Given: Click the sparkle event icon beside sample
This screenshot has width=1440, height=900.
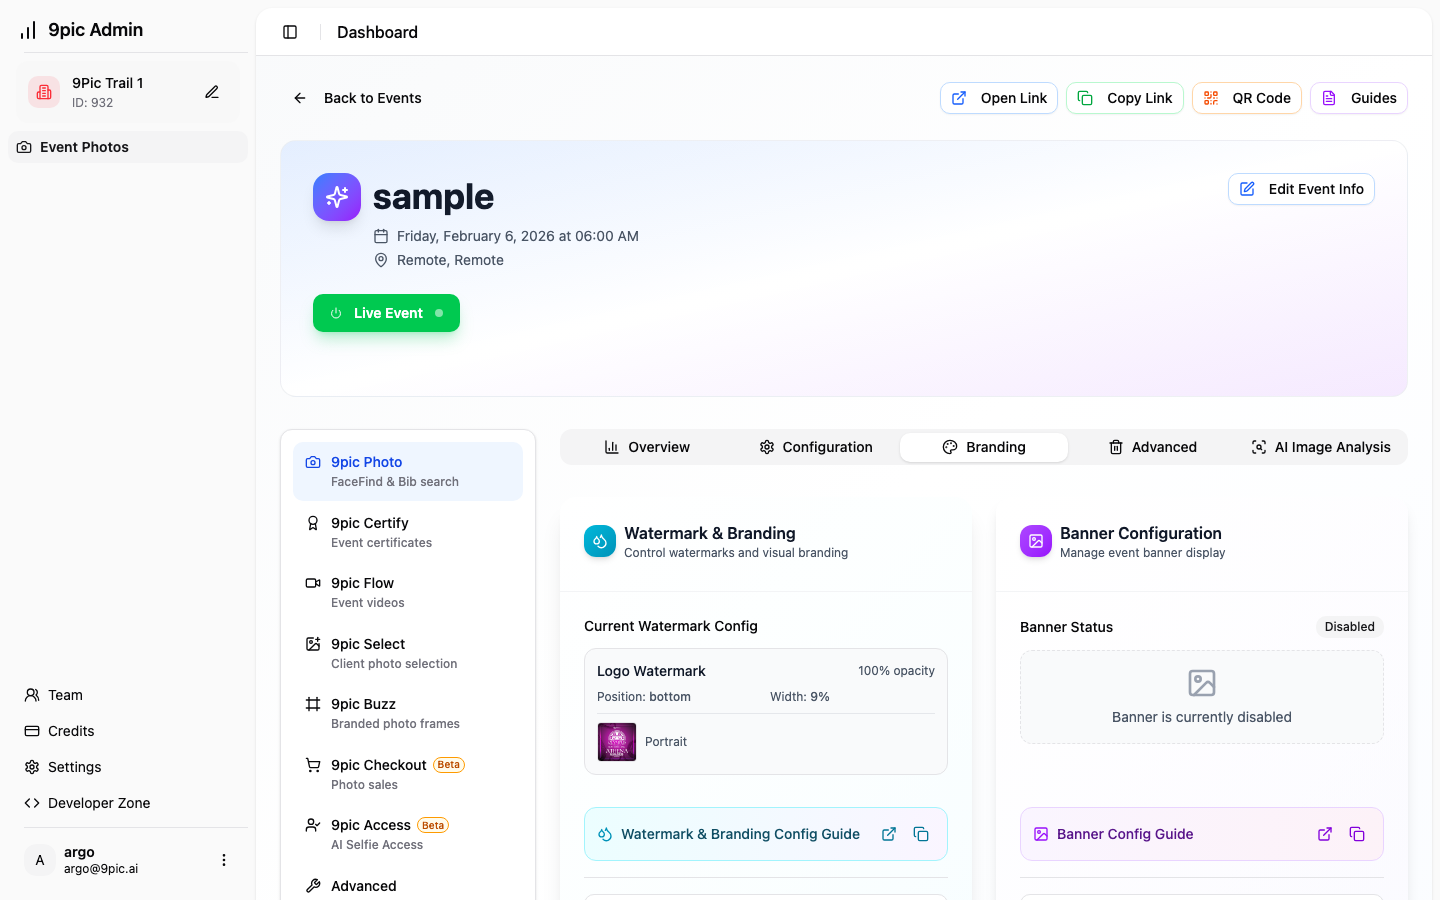Looking at the screenshot, I should tap(337, 197).
